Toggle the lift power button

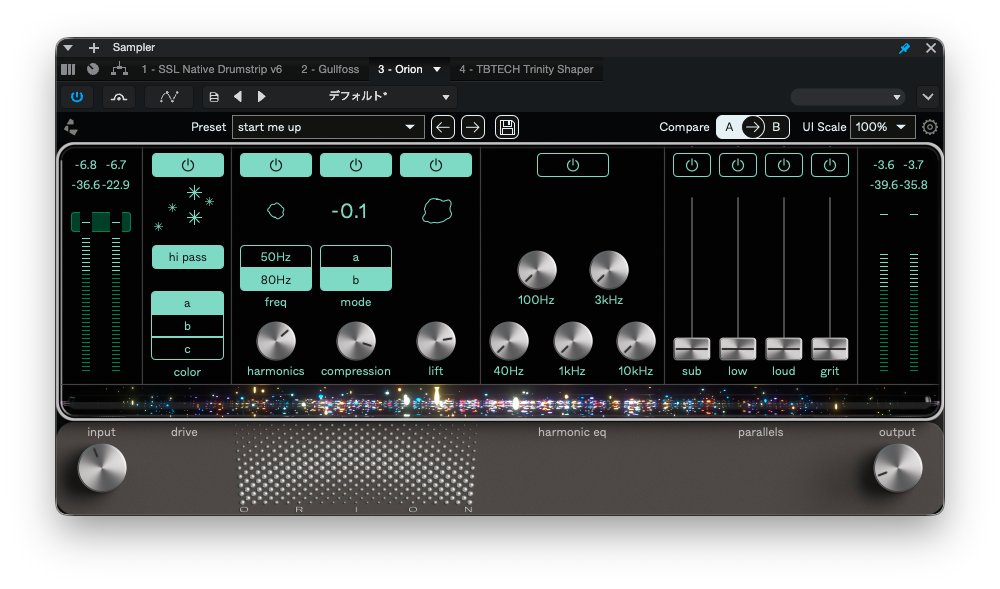pyautogui.click(x=436, y=165)
